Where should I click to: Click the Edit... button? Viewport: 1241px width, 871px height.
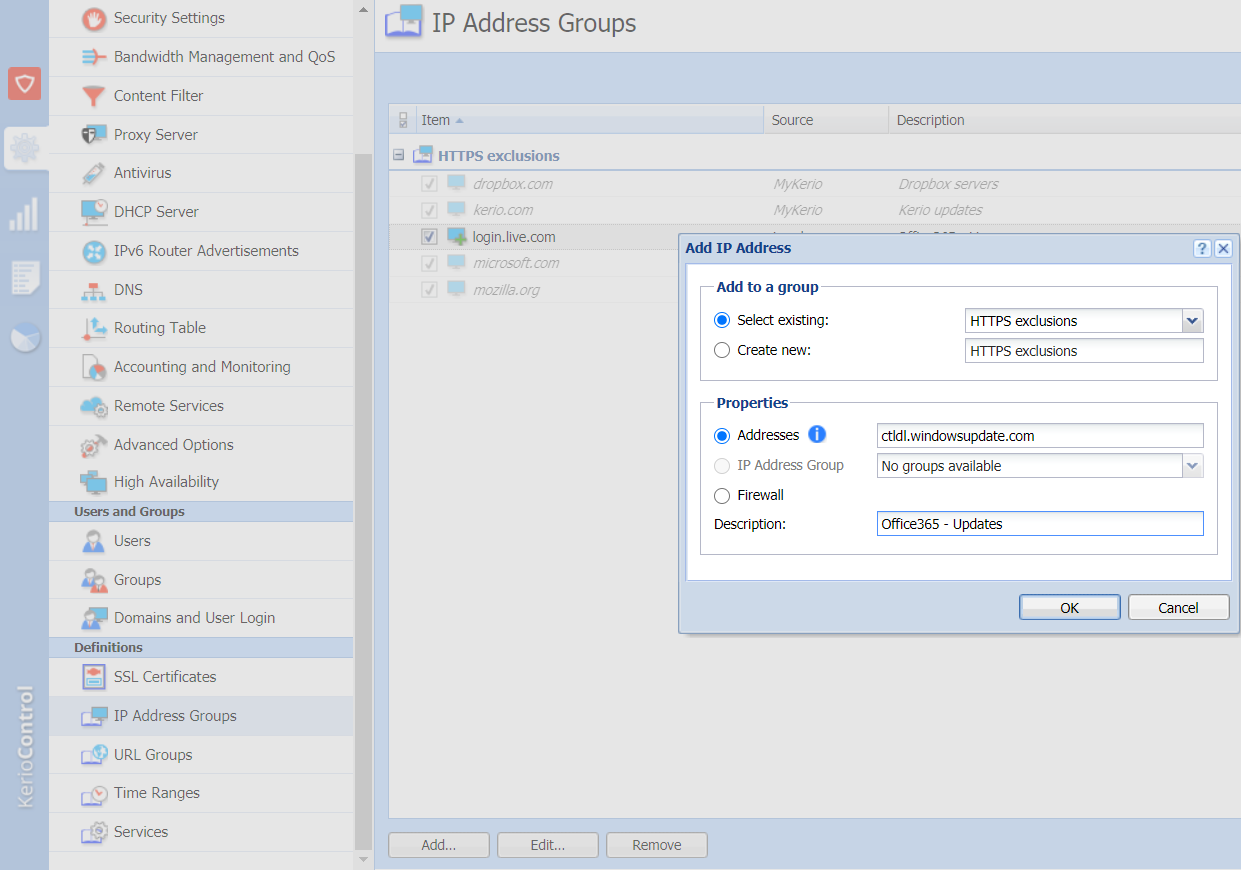548,845
